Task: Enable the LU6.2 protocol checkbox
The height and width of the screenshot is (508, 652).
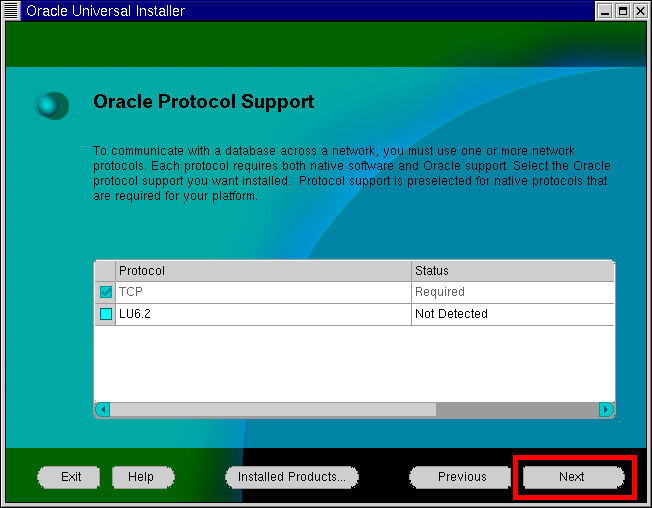Action: click(106, 314)
